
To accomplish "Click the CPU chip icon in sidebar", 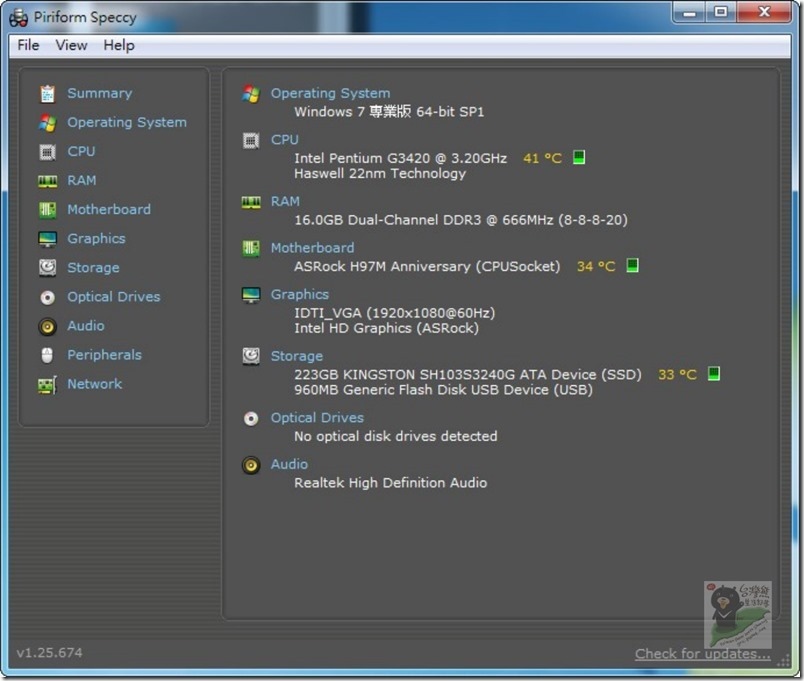I will click(47, 152).
